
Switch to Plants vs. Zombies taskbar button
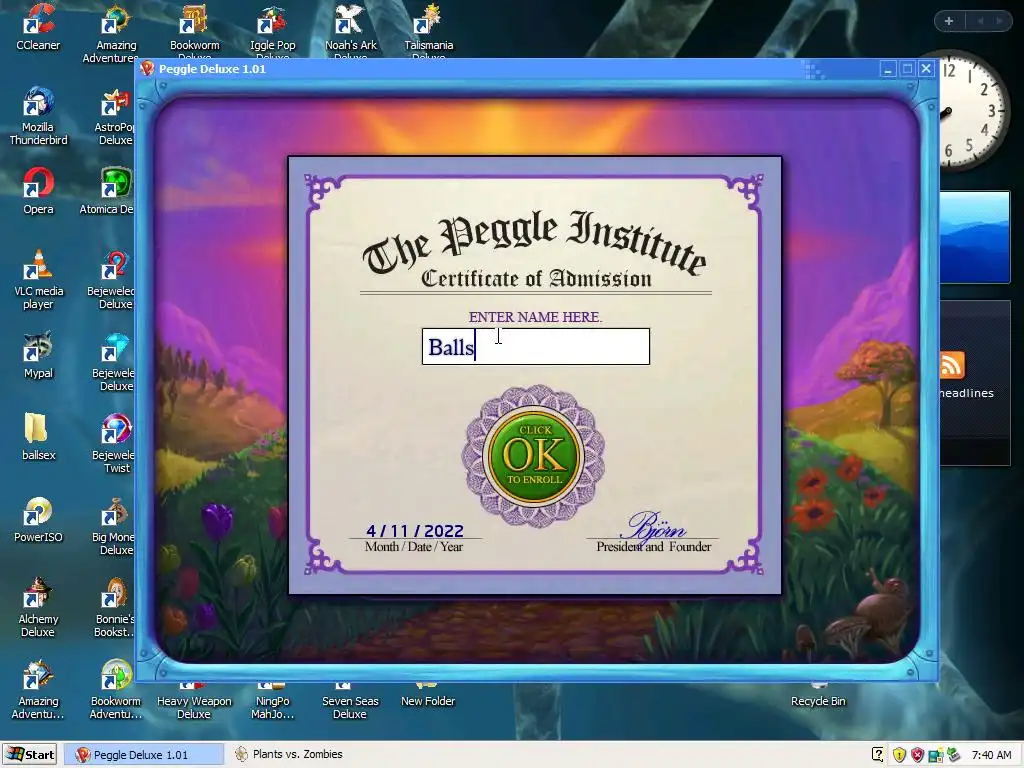[289, 754]
